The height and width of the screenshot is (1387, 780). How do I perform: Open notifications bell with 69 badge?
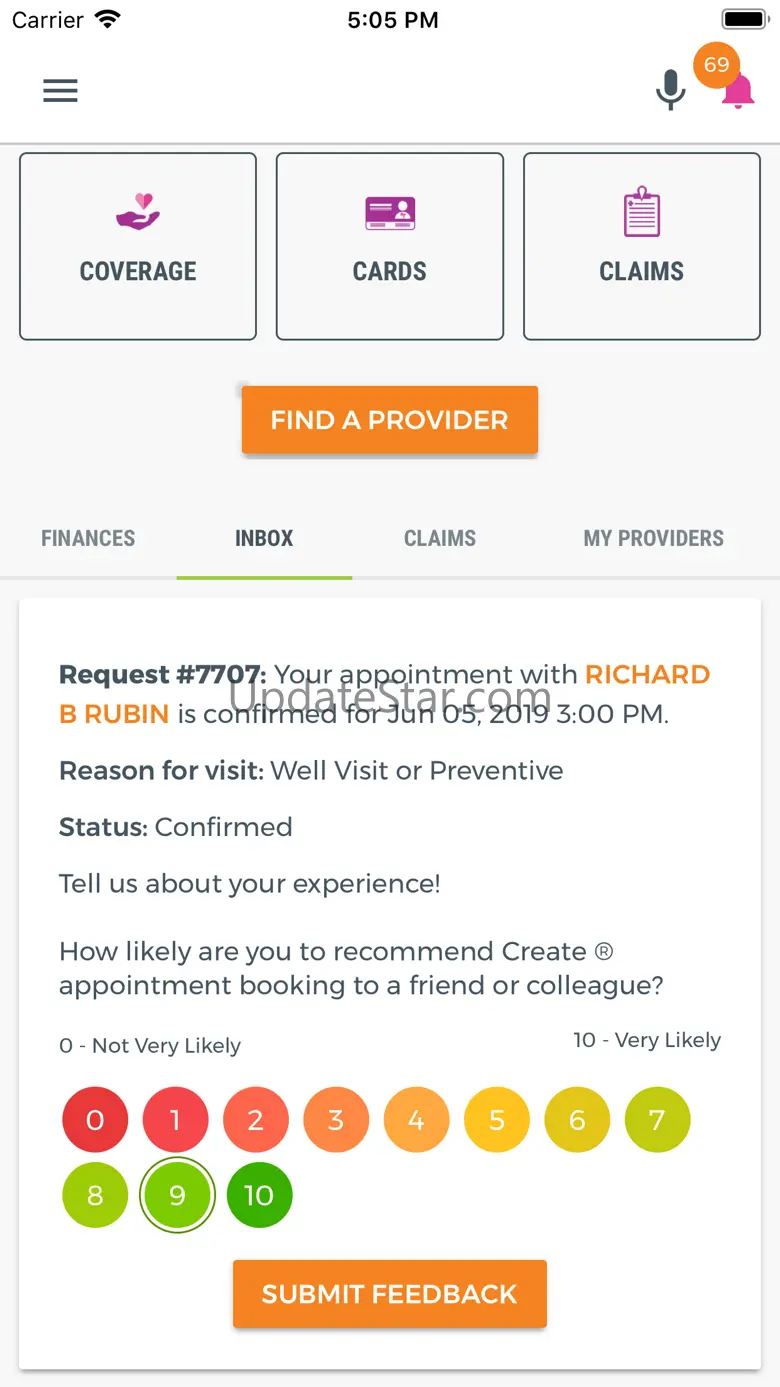click(737, 90)
